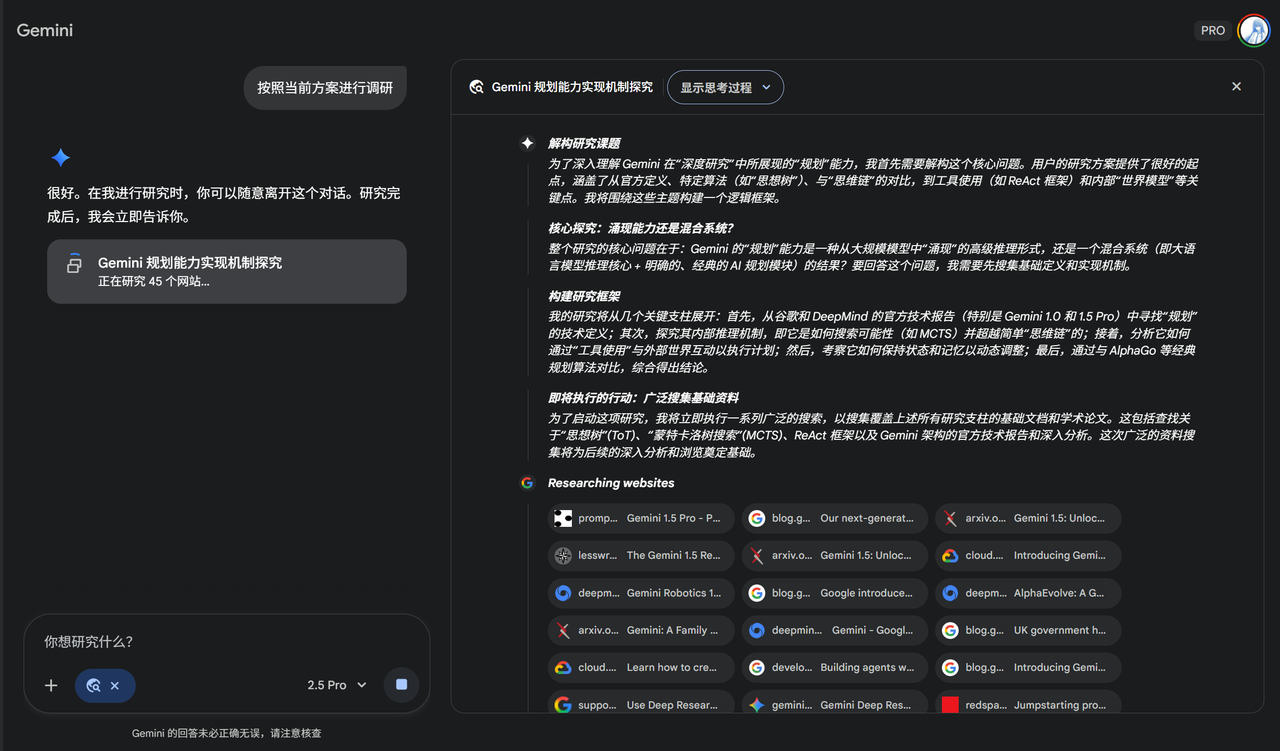
Task: Click the 即将执行的行动：广泛搜集基础资料 heading
Action: click(644, 398)
